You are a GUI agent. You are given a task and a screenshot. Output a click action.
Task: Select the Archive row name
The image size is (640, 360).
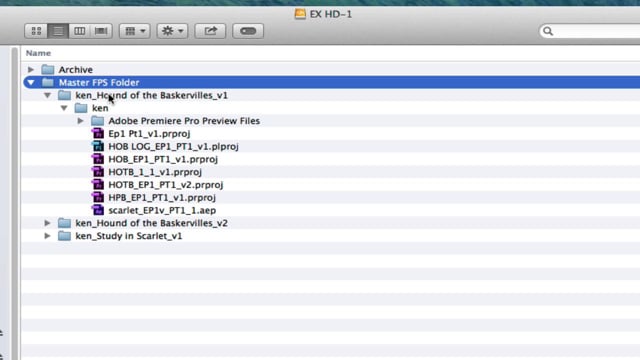coord(76,70)
